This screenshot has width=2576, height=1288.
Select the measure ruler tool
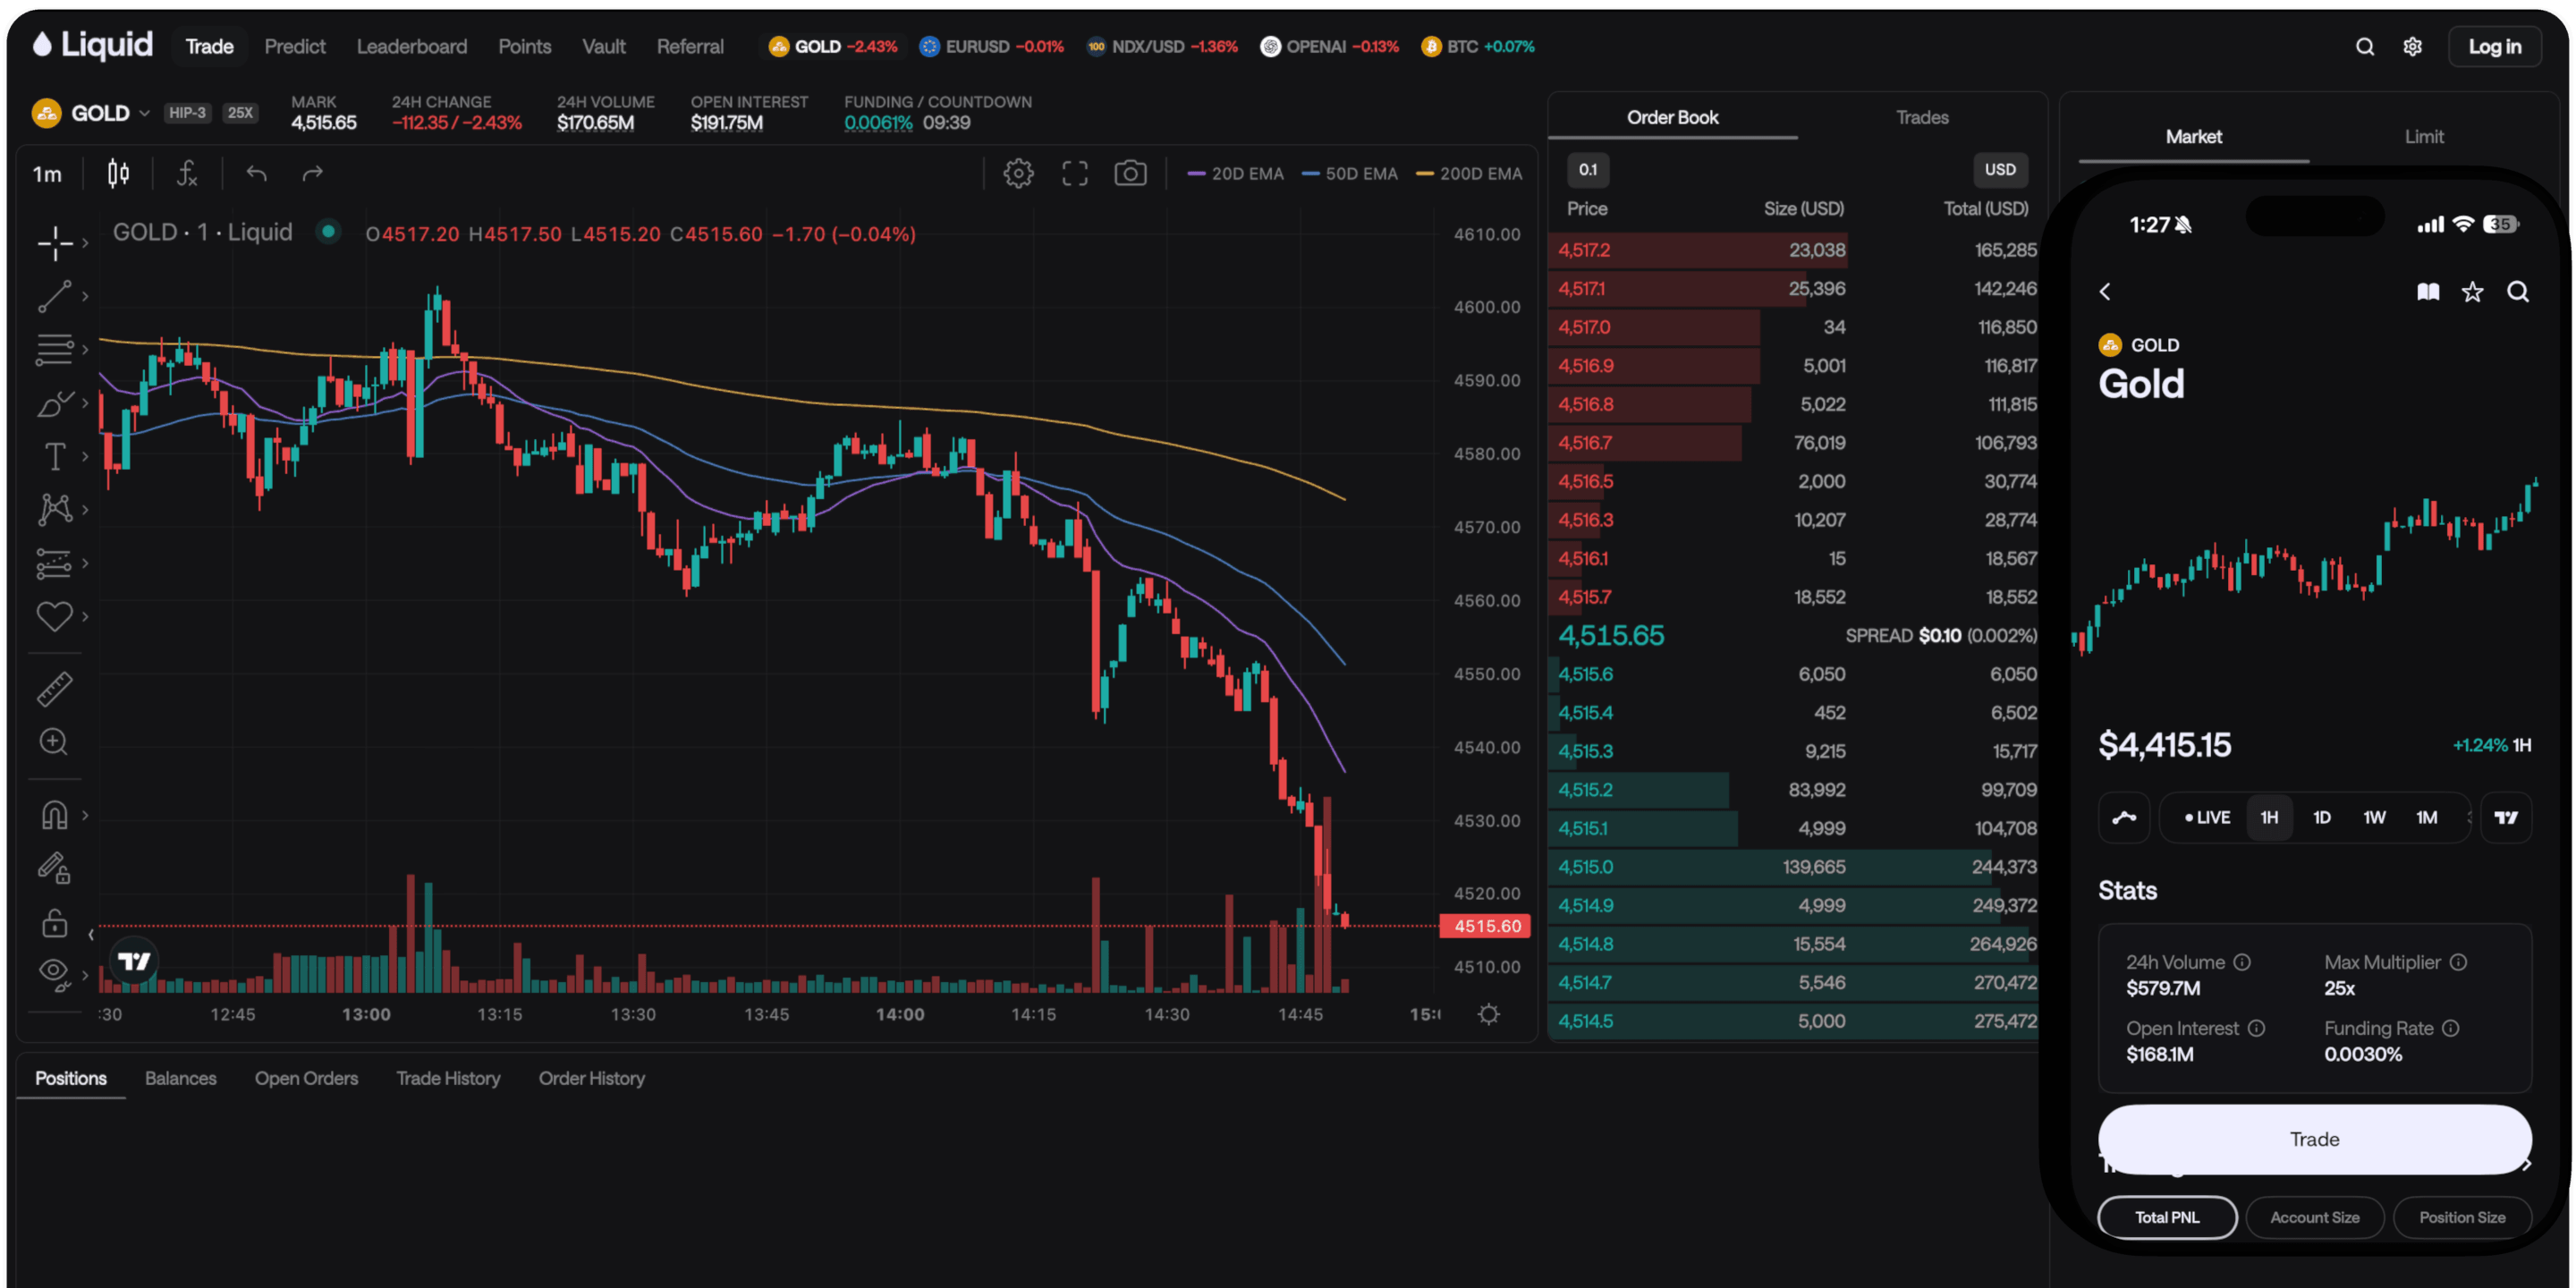(55, 688)
